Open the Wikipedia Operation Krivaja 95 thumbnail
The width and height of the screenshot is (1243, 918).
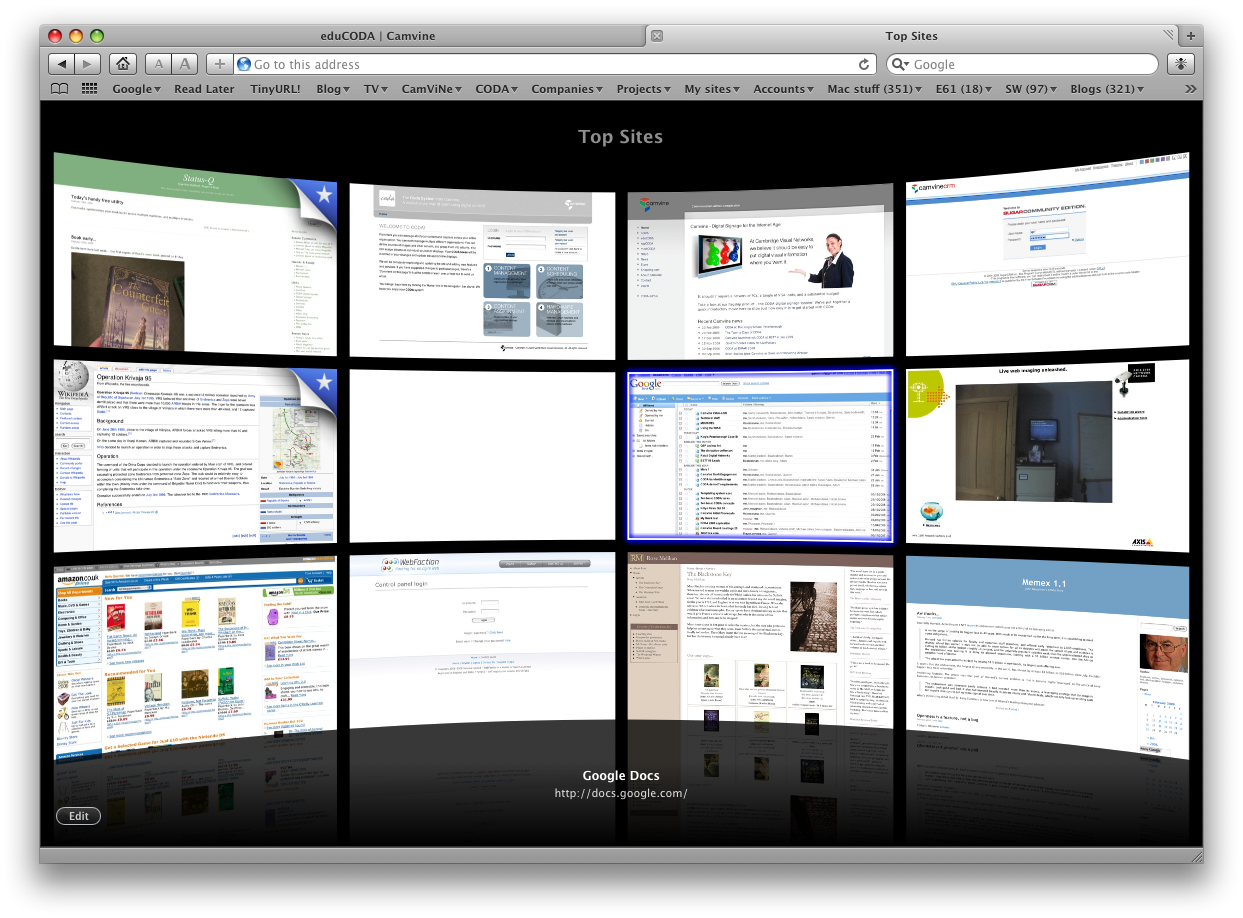coord(195,455)
